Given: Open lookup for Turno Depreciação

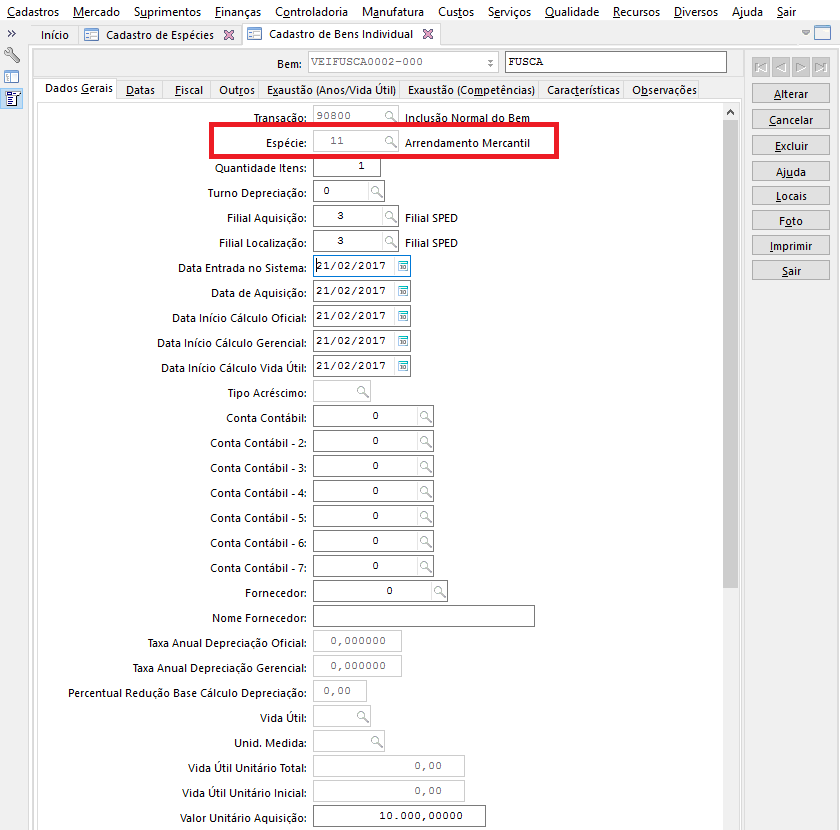Looking at the screenshot, I should tap(376, 191).
